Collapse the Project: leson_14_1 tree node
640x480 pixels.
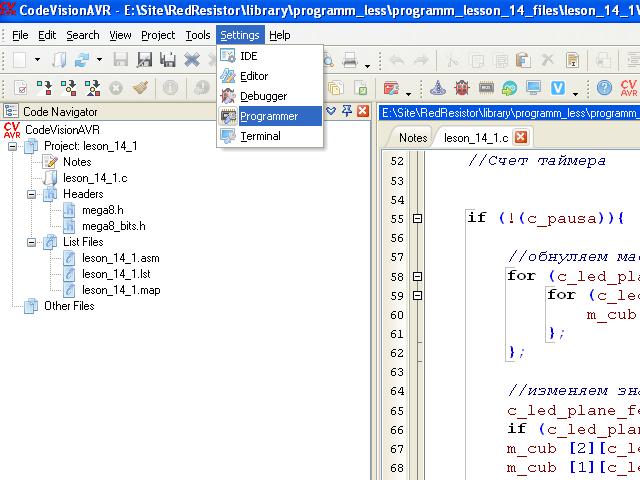[13, 146]
